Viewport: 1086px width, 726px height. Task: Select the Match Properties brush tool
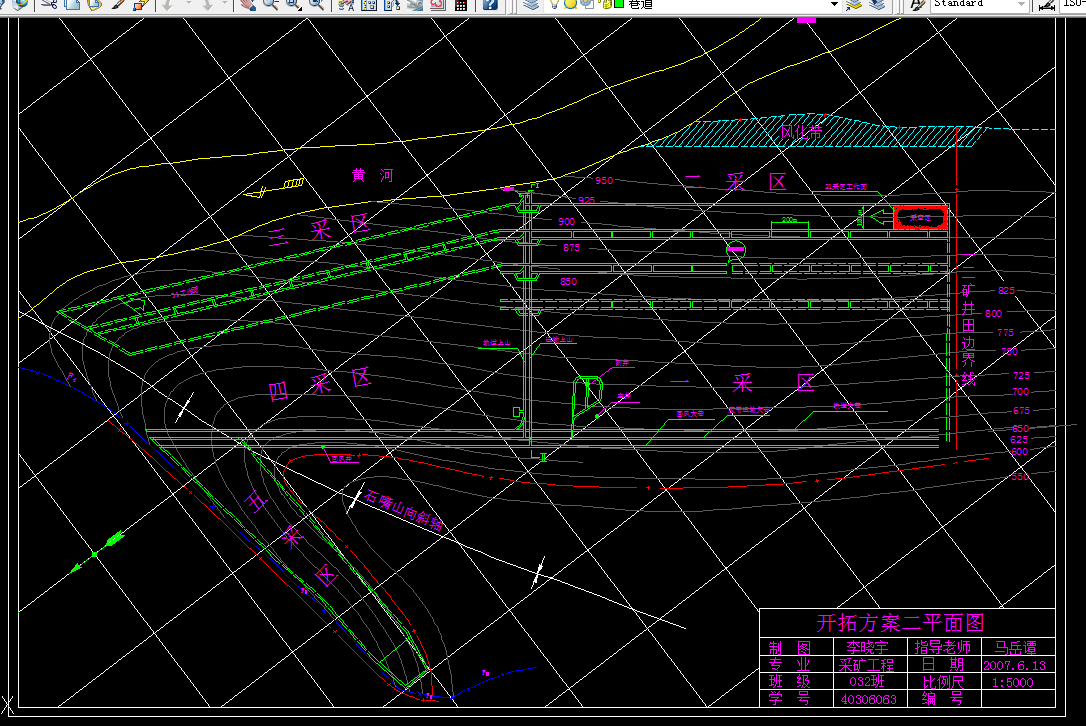[118, 4]
